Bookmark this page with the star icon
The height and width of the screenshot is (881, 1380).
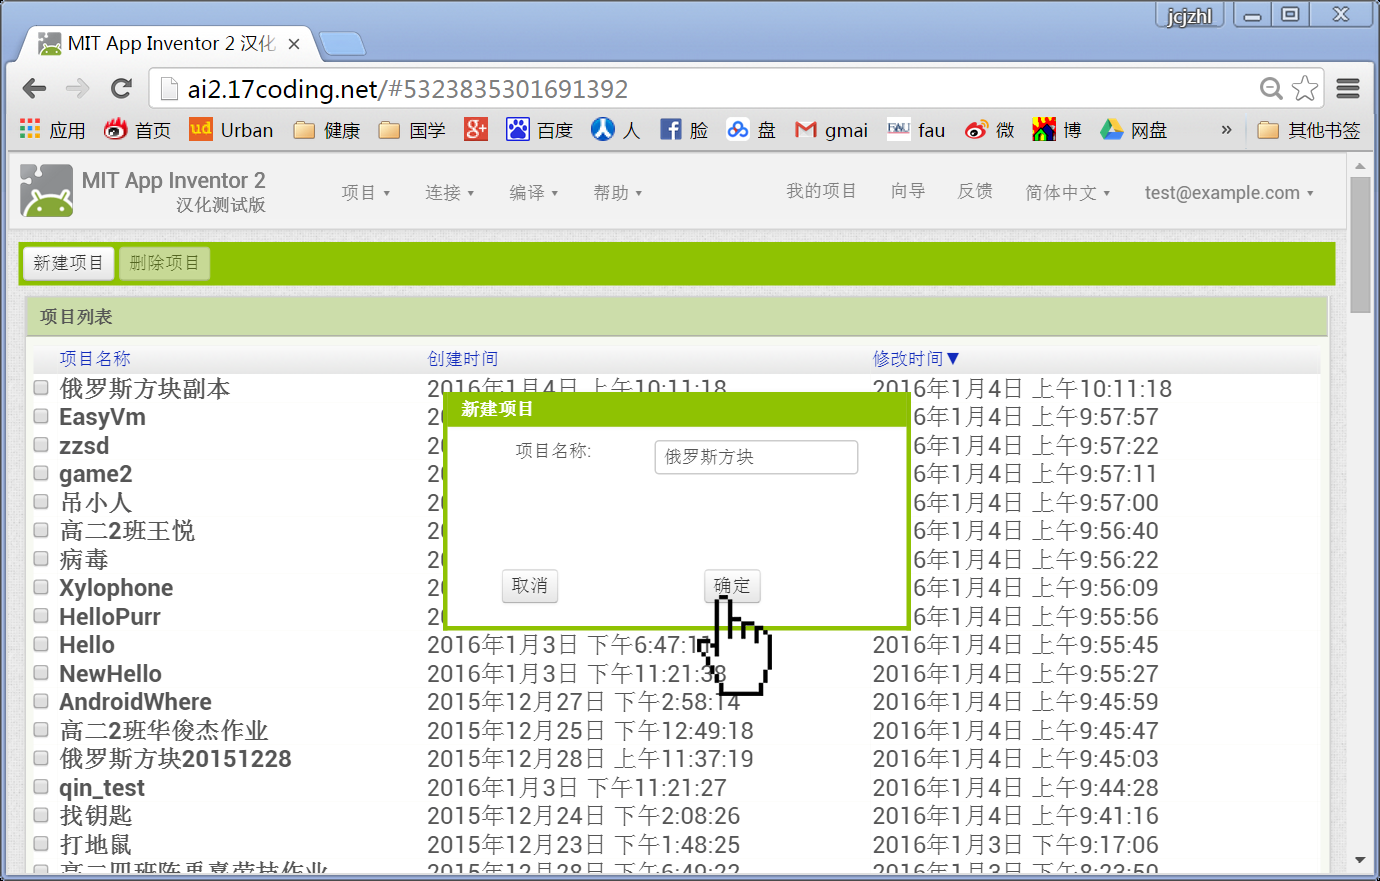pos(1304,88)
